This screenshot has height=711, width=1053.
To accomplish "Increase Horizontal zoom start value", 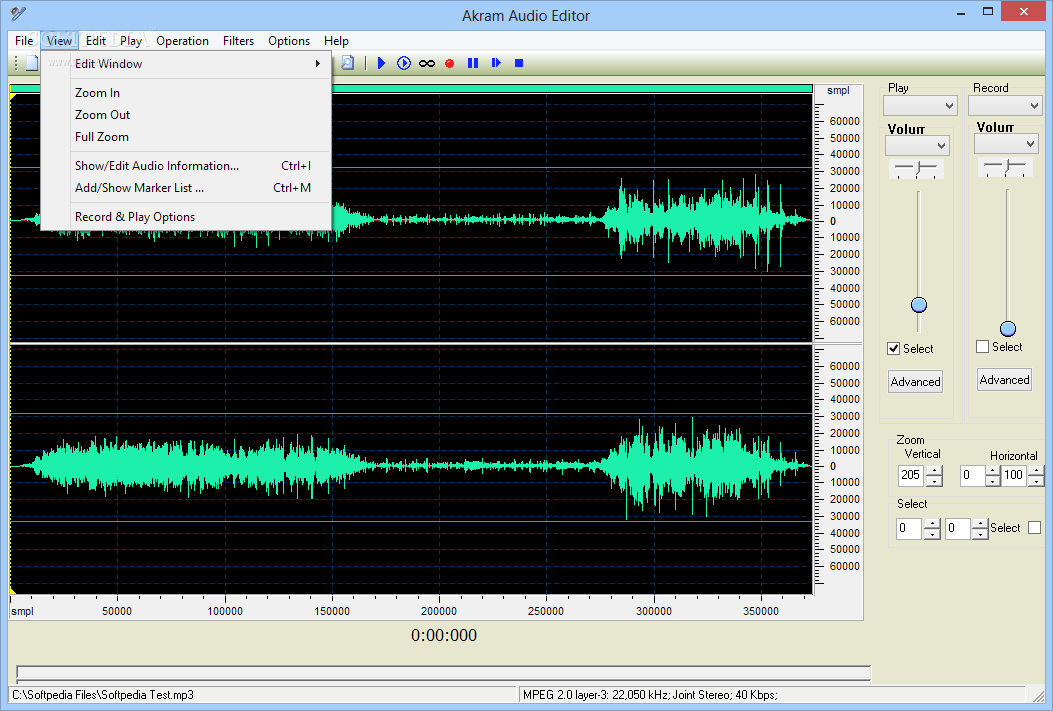I will tap(993, 470).
